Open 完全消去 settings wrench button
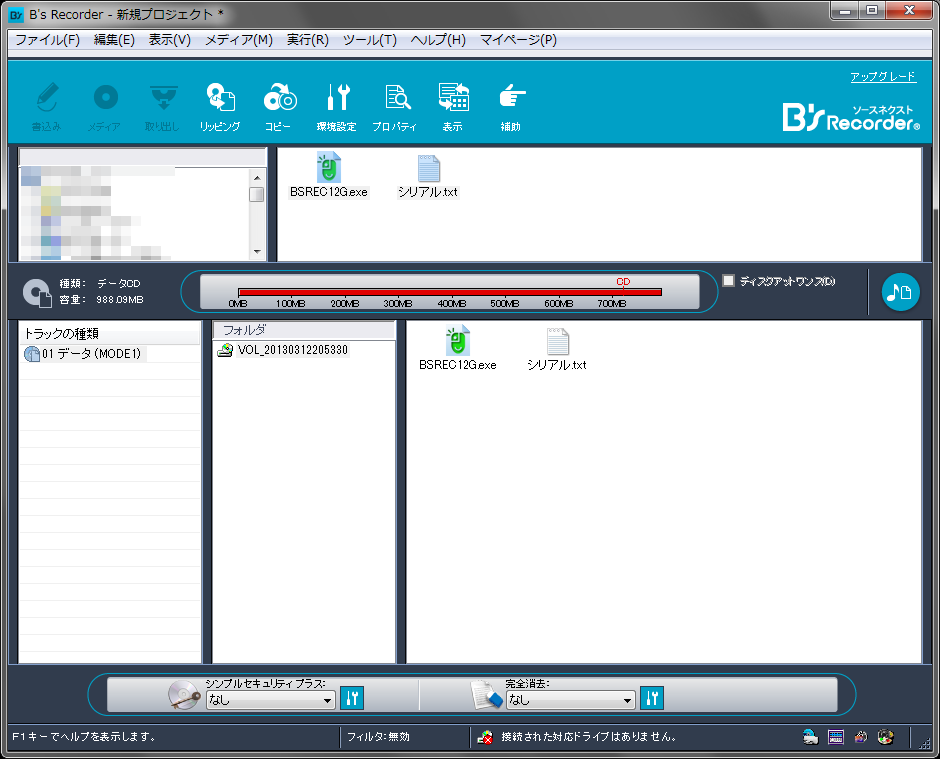 coord(652,698)
